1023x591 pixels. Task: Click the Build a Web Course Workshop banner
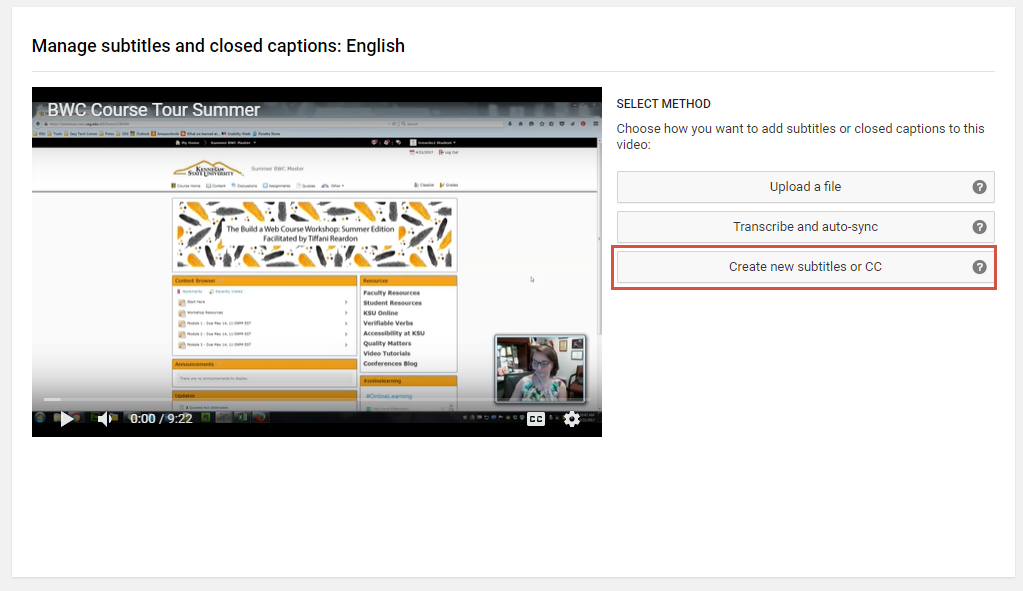point(315,233)
